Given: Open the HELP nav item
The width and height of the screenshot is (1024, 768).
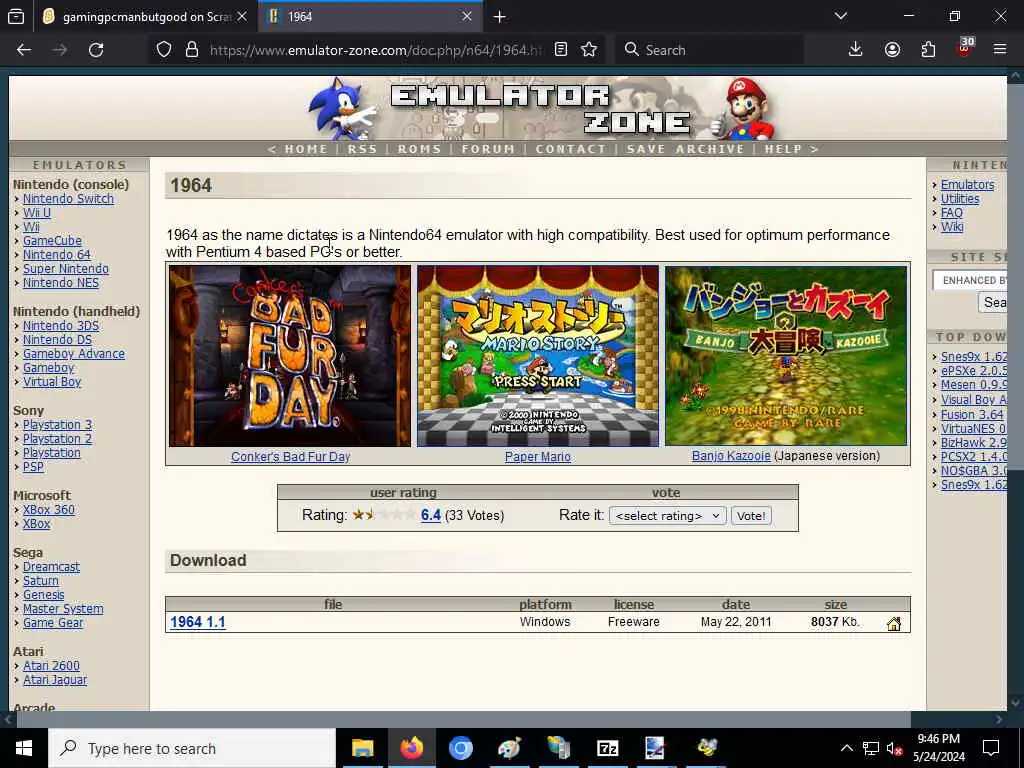Looking at the screenshot, I should pyautogui.click(x=783, y=149).
